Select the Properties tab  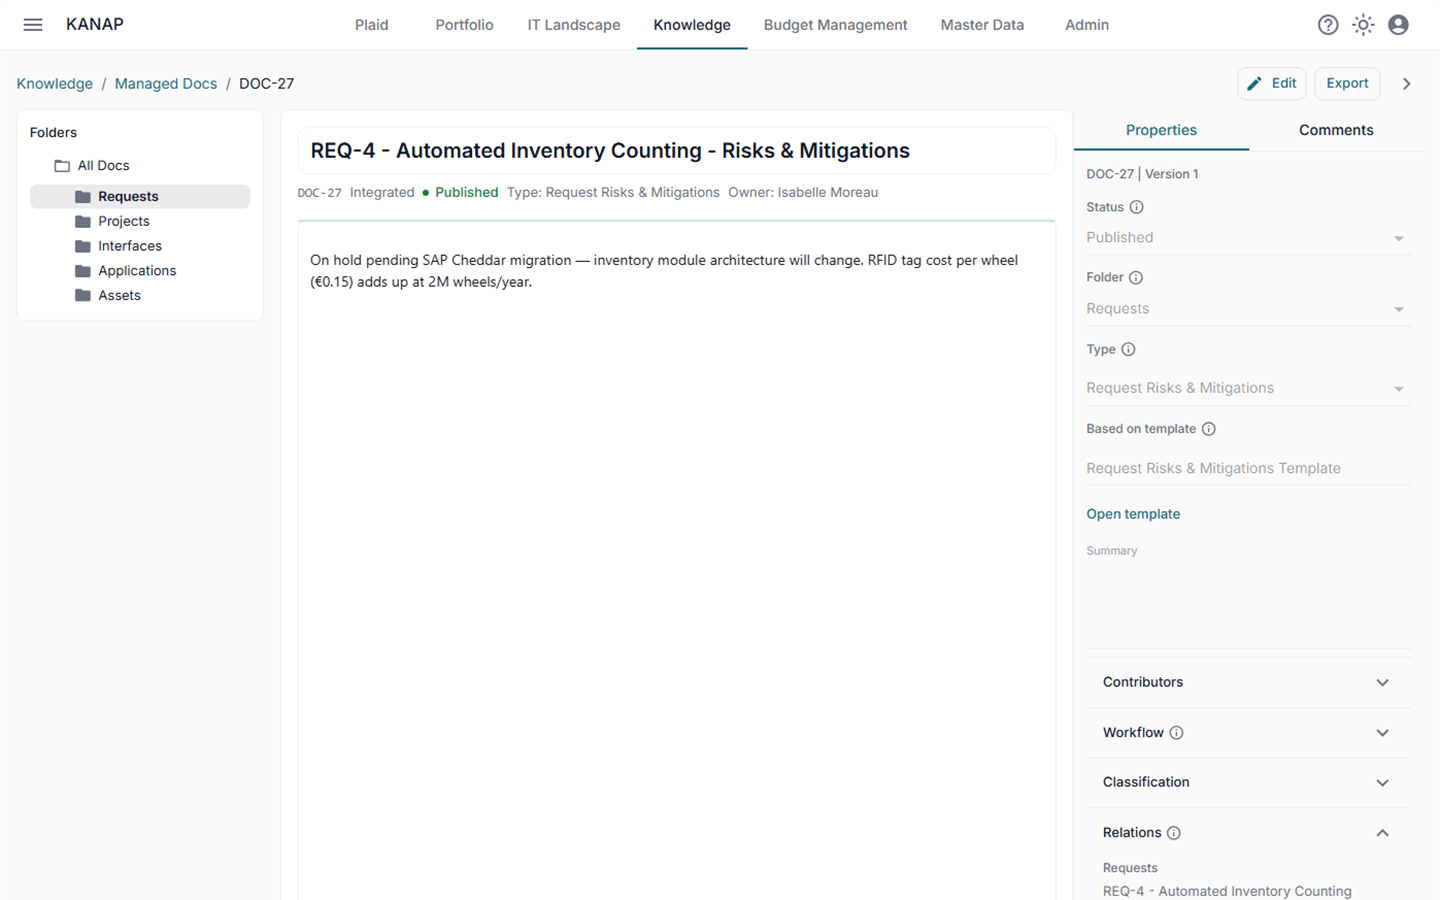pyautogui.click(x=1161, y=130)
